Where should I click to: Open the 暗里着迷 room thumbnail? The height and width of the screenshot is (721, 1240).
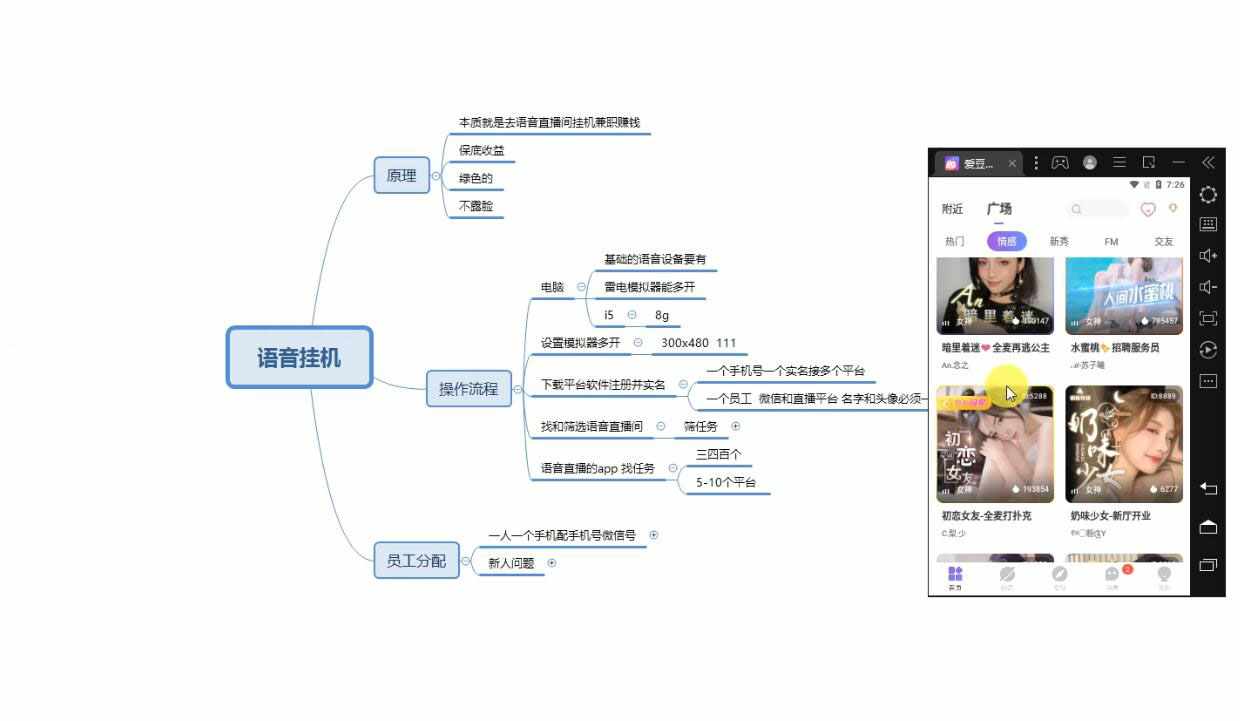coord(995,295)
